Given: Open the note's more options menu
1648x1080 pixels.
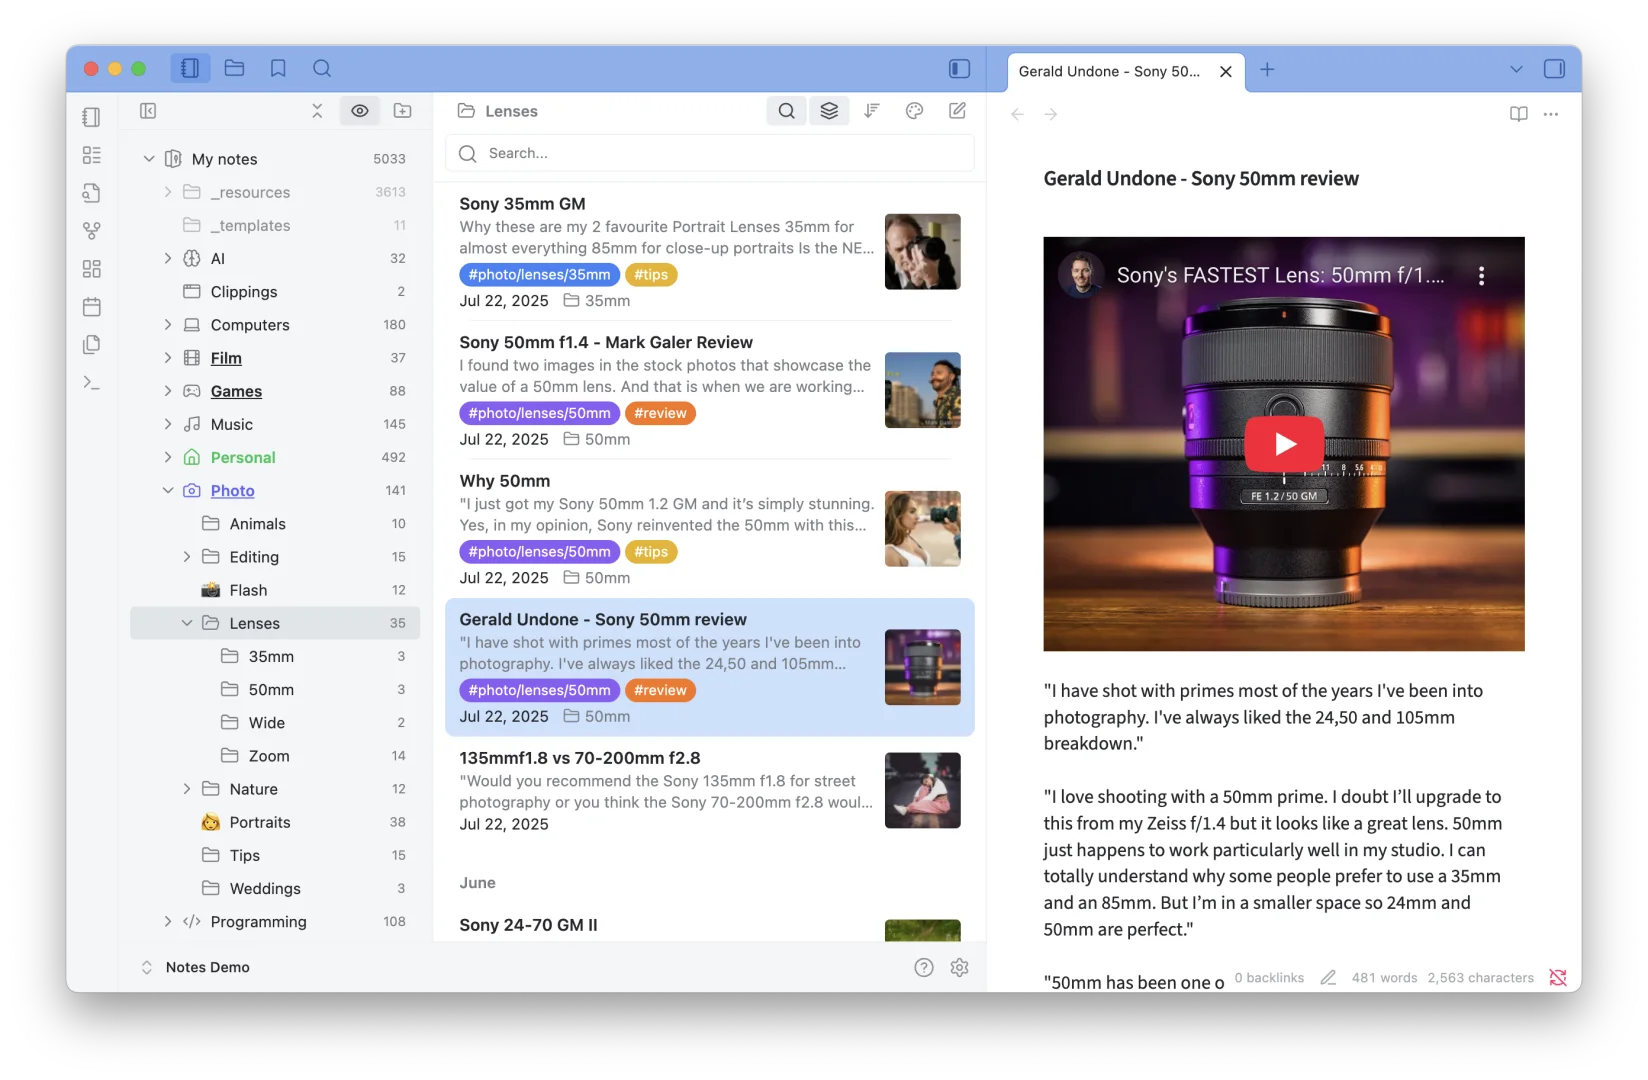Looking at the screenshot, I should pos(1551,114).
